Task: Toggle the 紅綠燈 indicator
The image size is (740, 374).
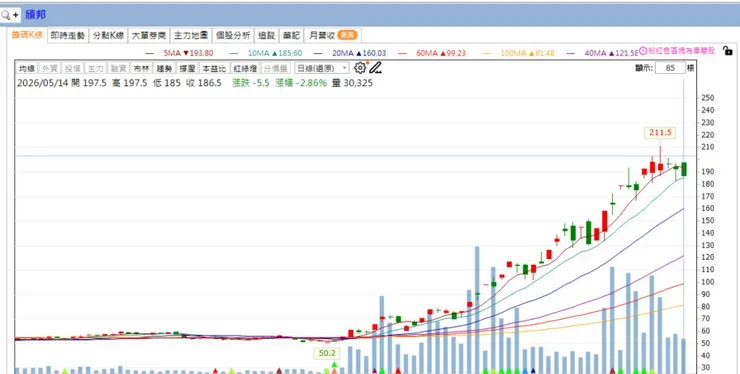Action: [x=244, y=68]
